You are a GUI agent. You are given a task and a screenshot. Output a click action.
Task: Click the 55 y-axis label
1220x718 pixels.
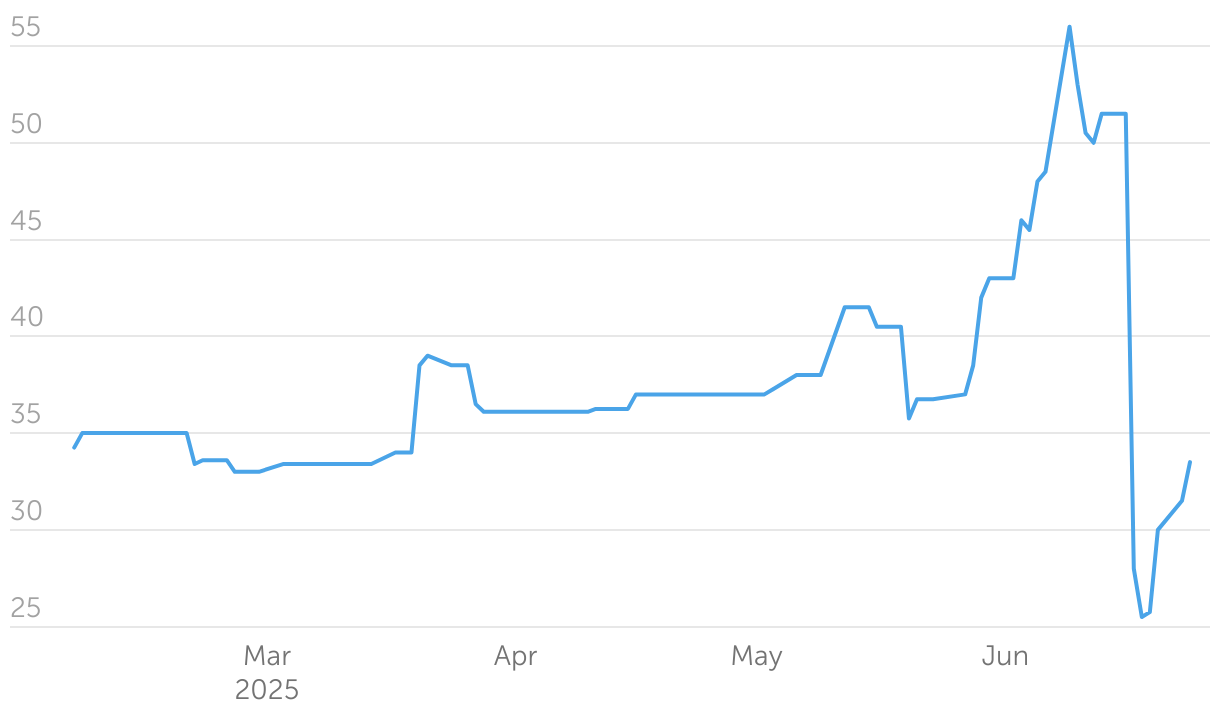[25, 28]
